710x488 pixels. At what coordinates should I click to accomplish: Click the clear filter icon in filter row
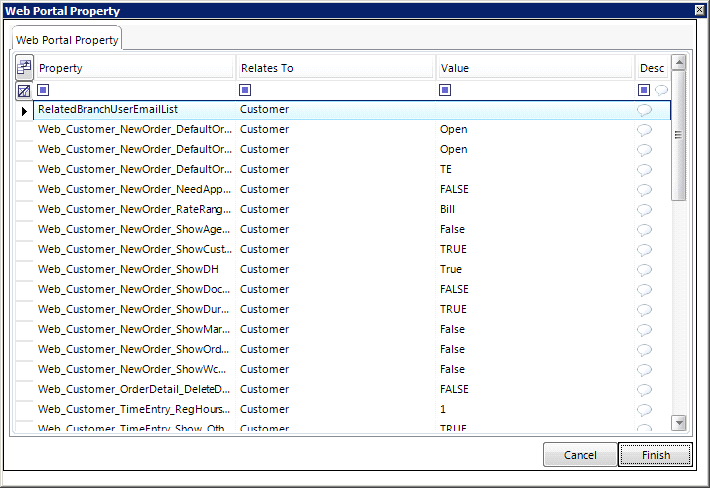24,91
